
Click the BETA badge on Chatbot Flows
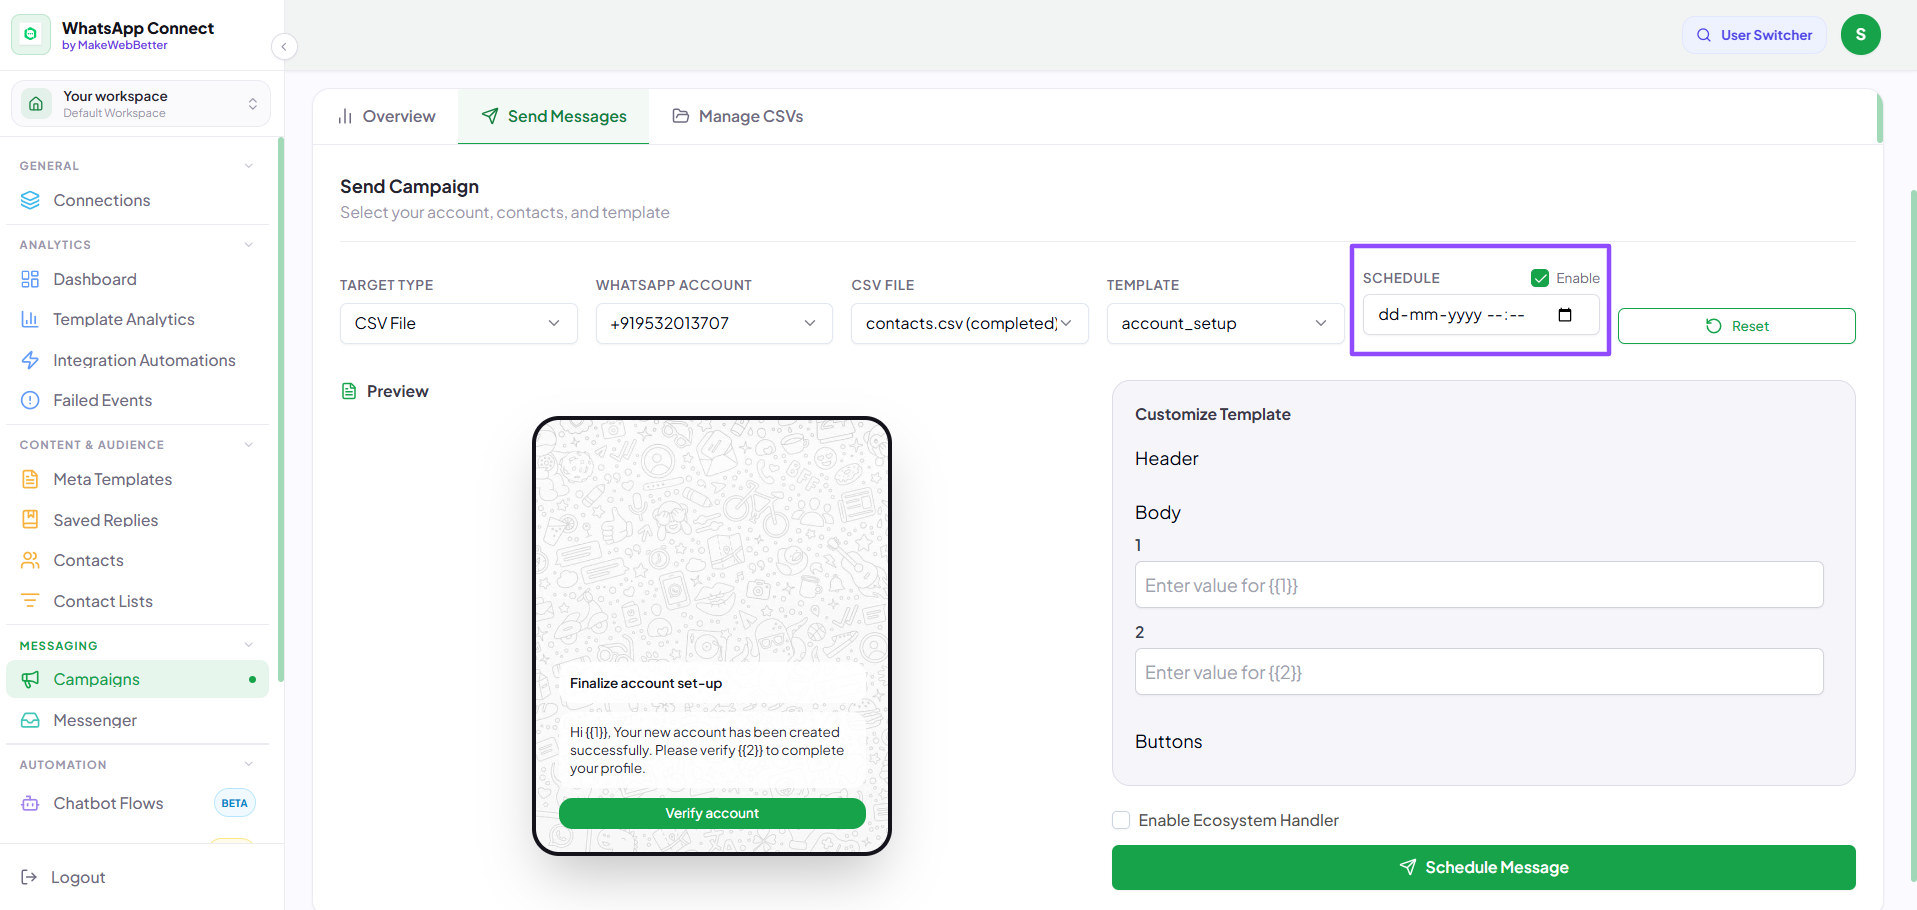point(235,803)
